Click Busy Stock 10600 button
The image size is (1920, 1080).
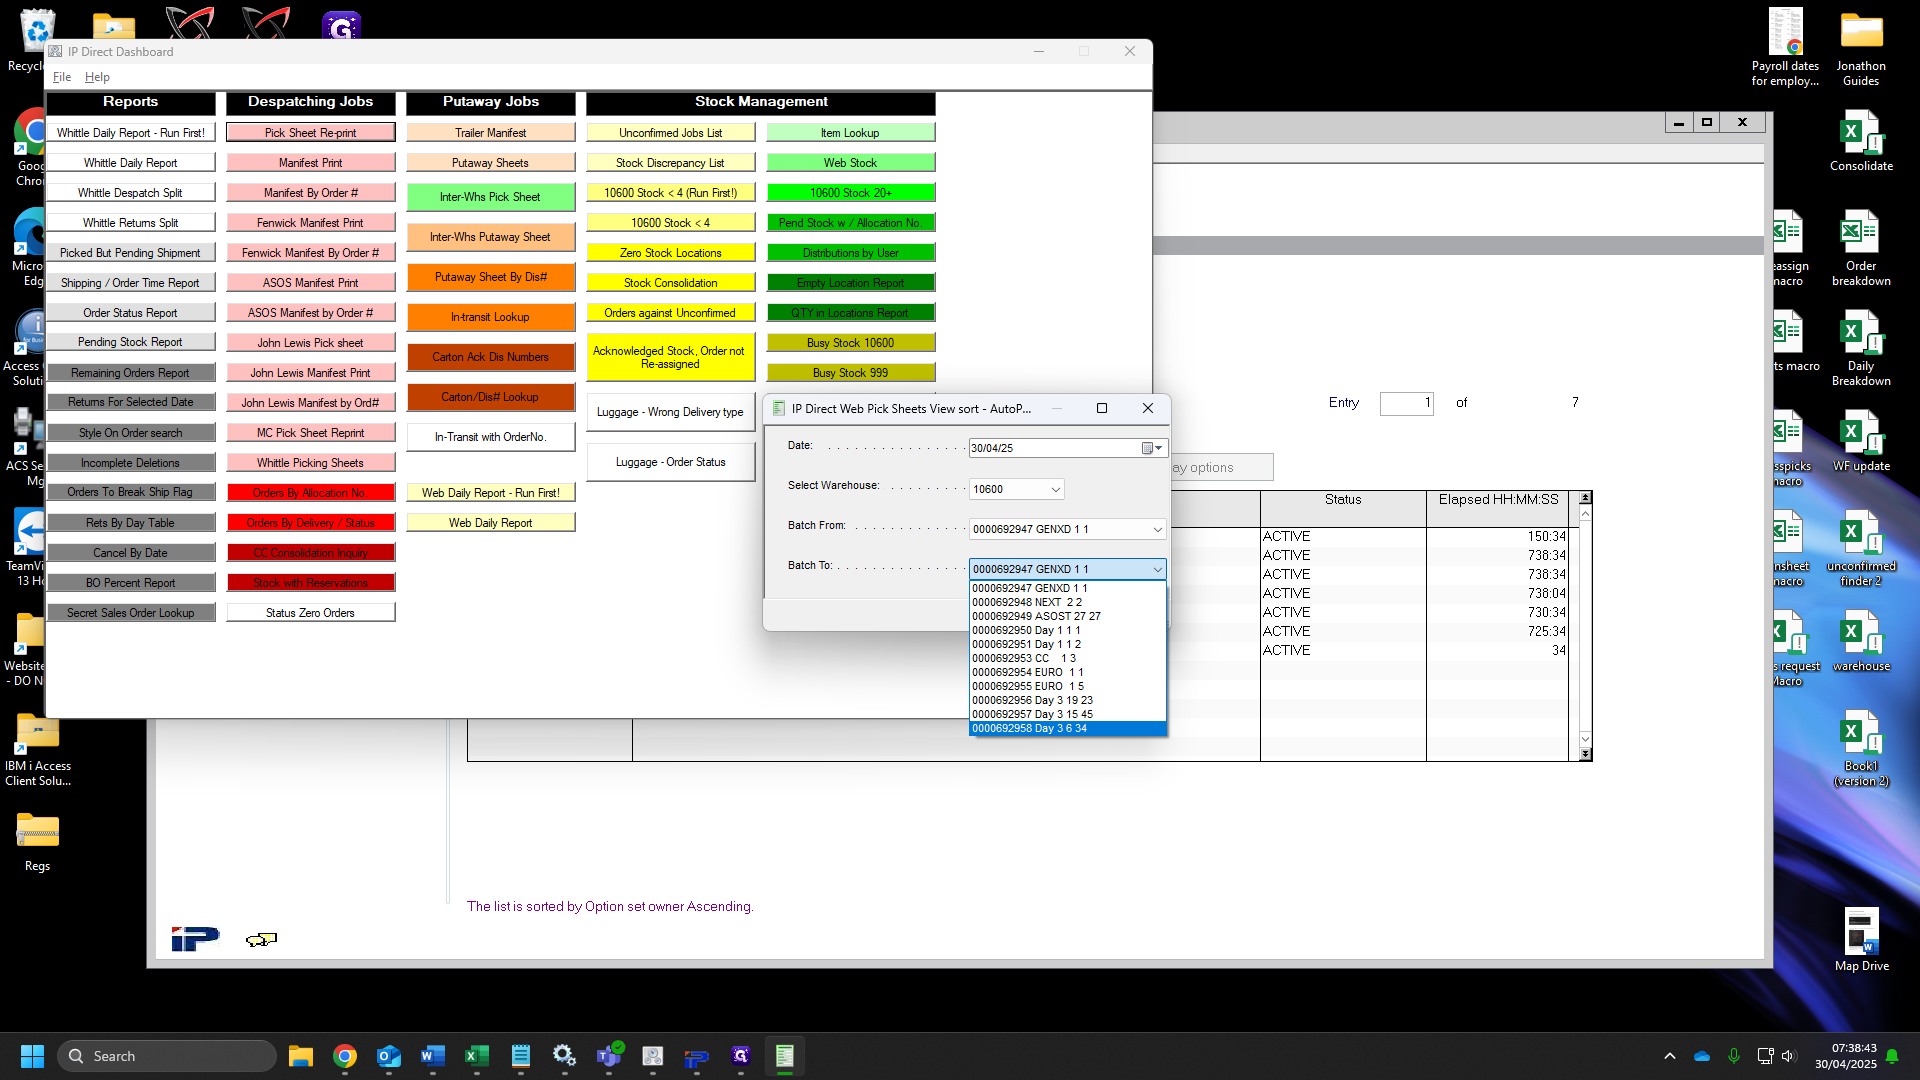click(x=850, y=343)
